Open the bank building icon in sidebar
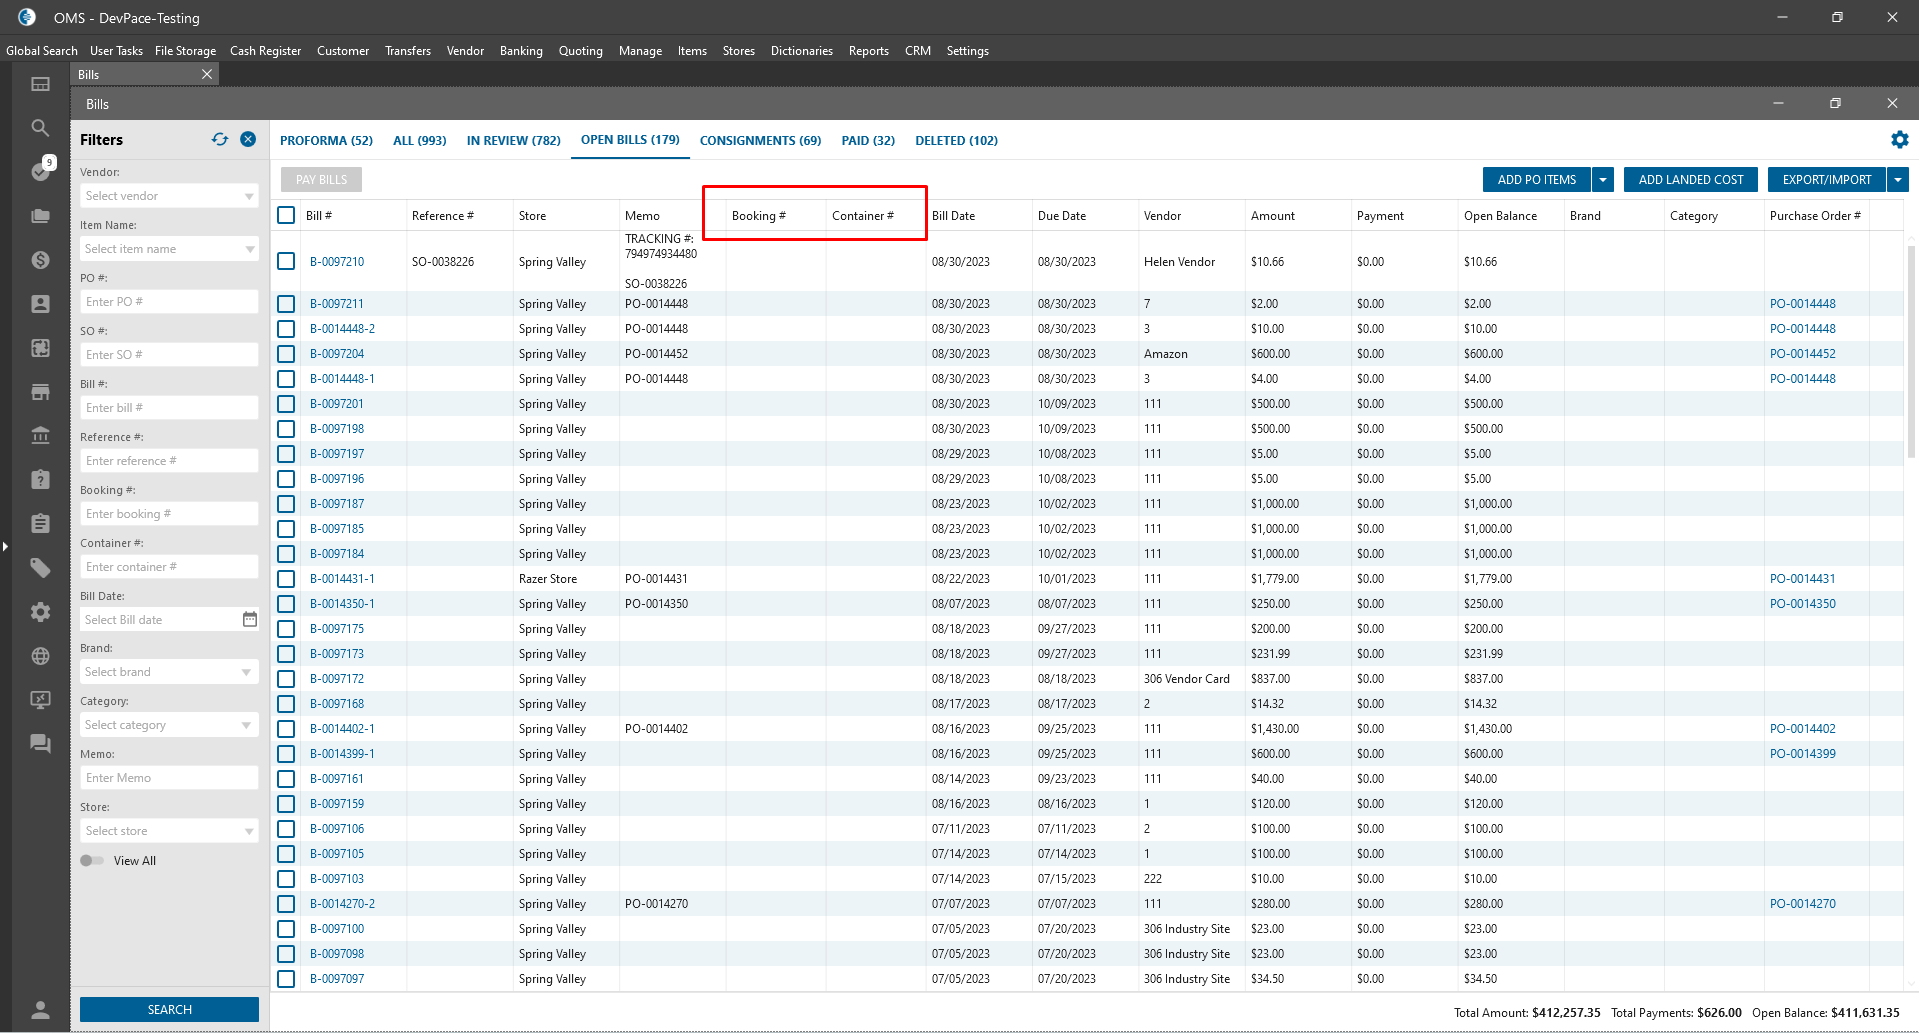Image resolution: width=1919 pixels, height=1033 pixels. click(x=40, y=435)
